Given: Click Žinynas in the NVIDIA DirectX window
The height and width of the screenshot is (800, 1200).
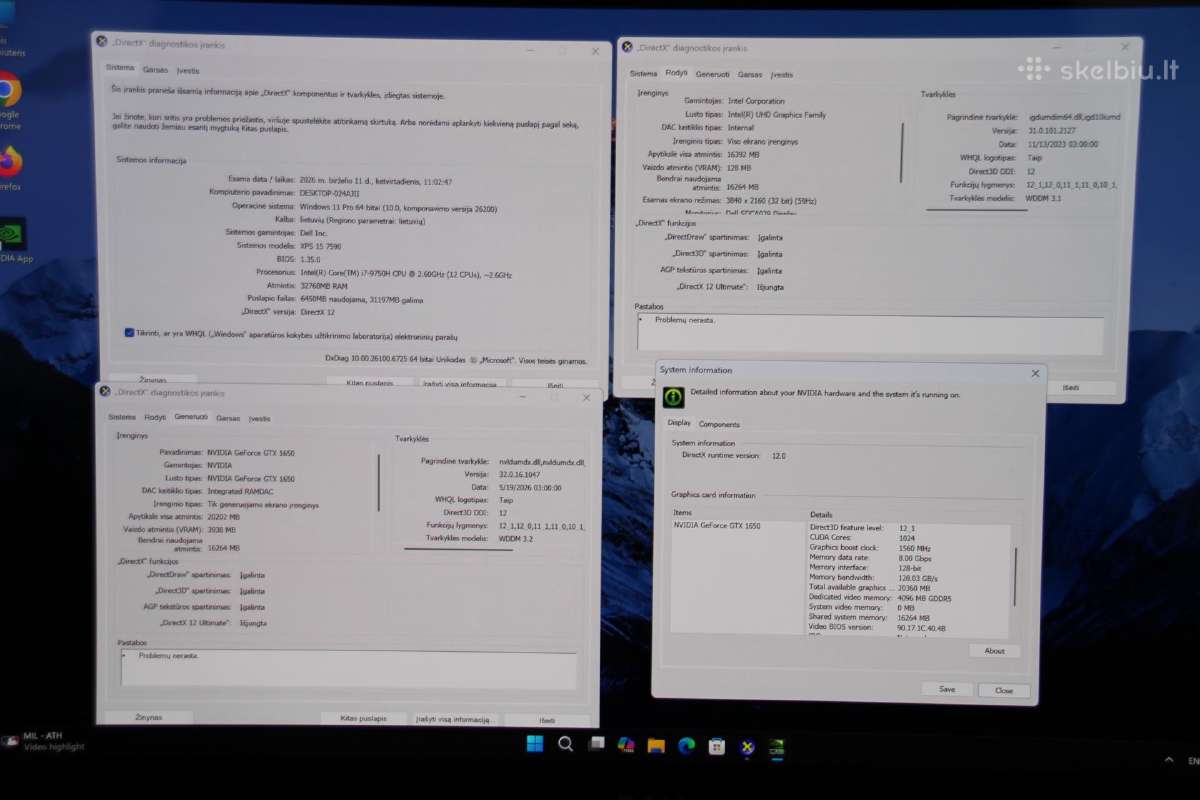Looking at the screenshot, I should click(149, 717).
